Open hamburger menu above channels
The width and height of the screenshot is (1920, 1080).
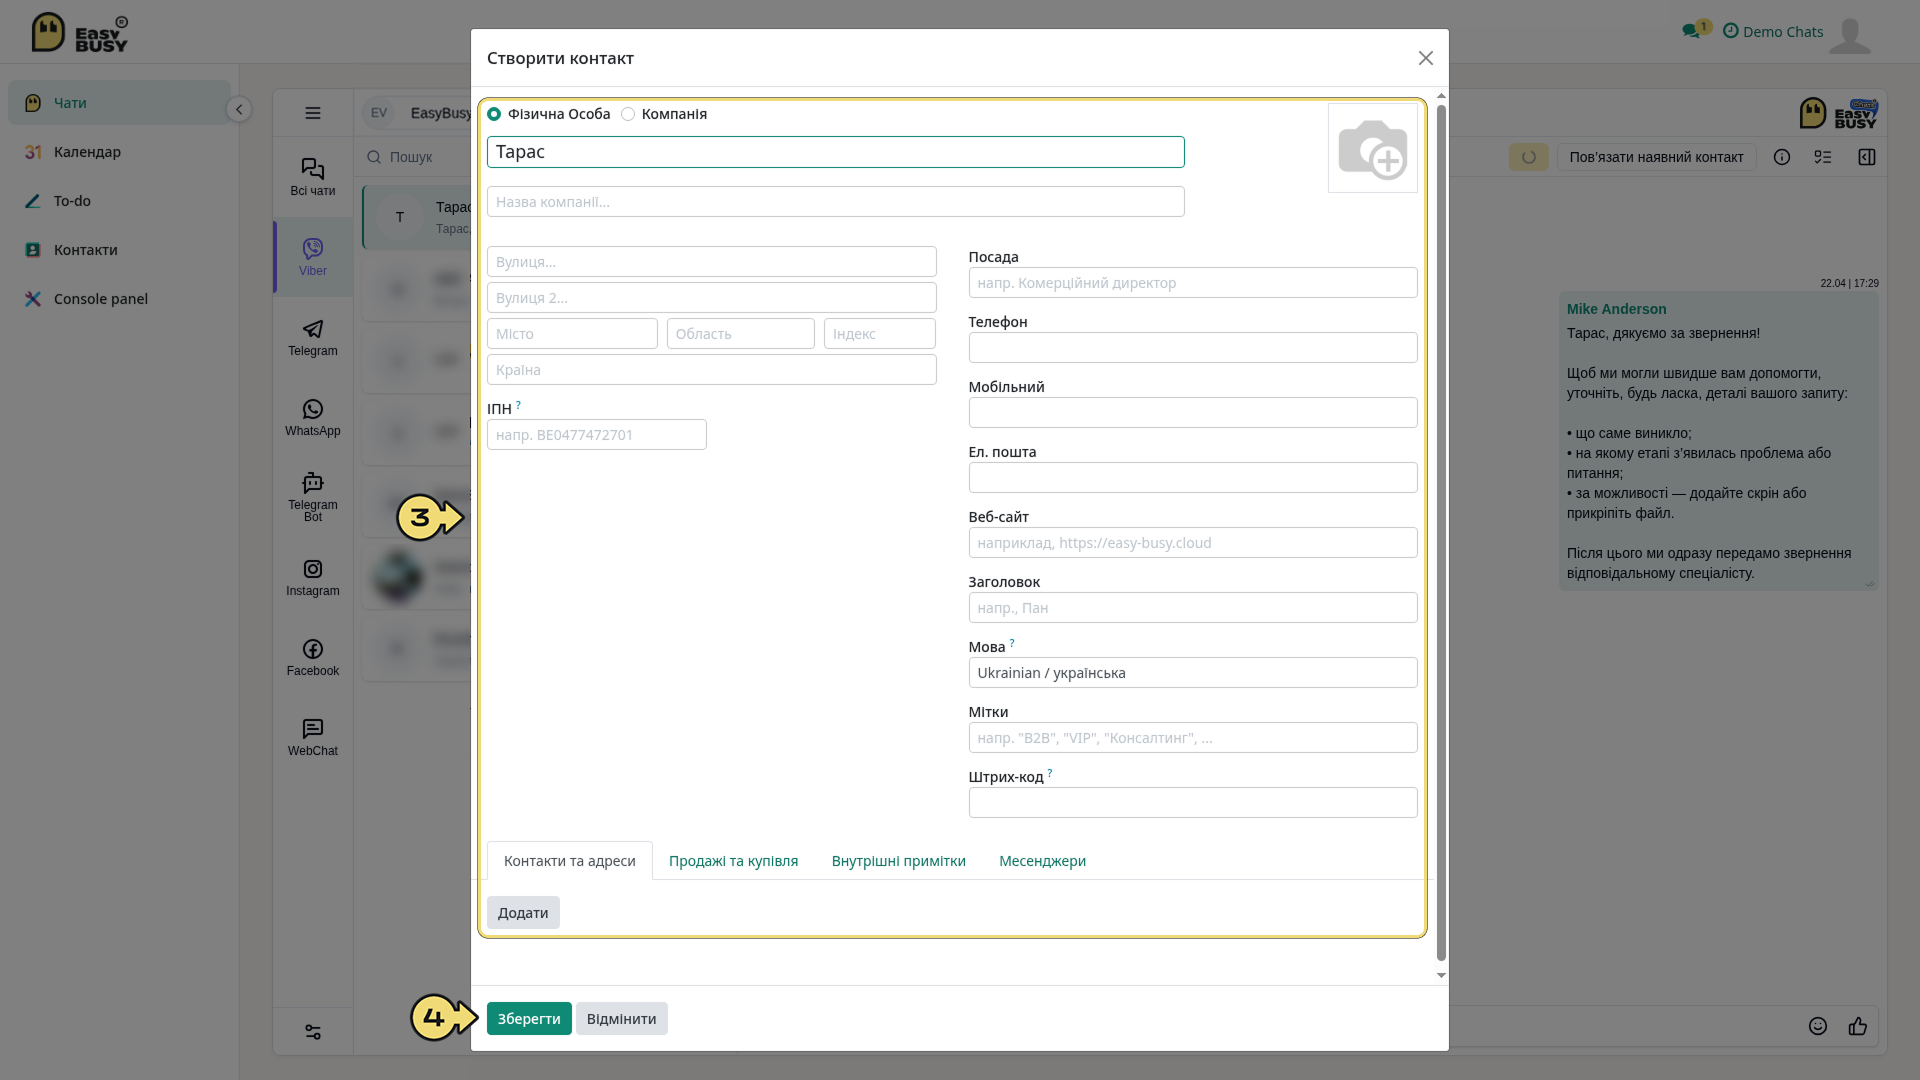313,113
